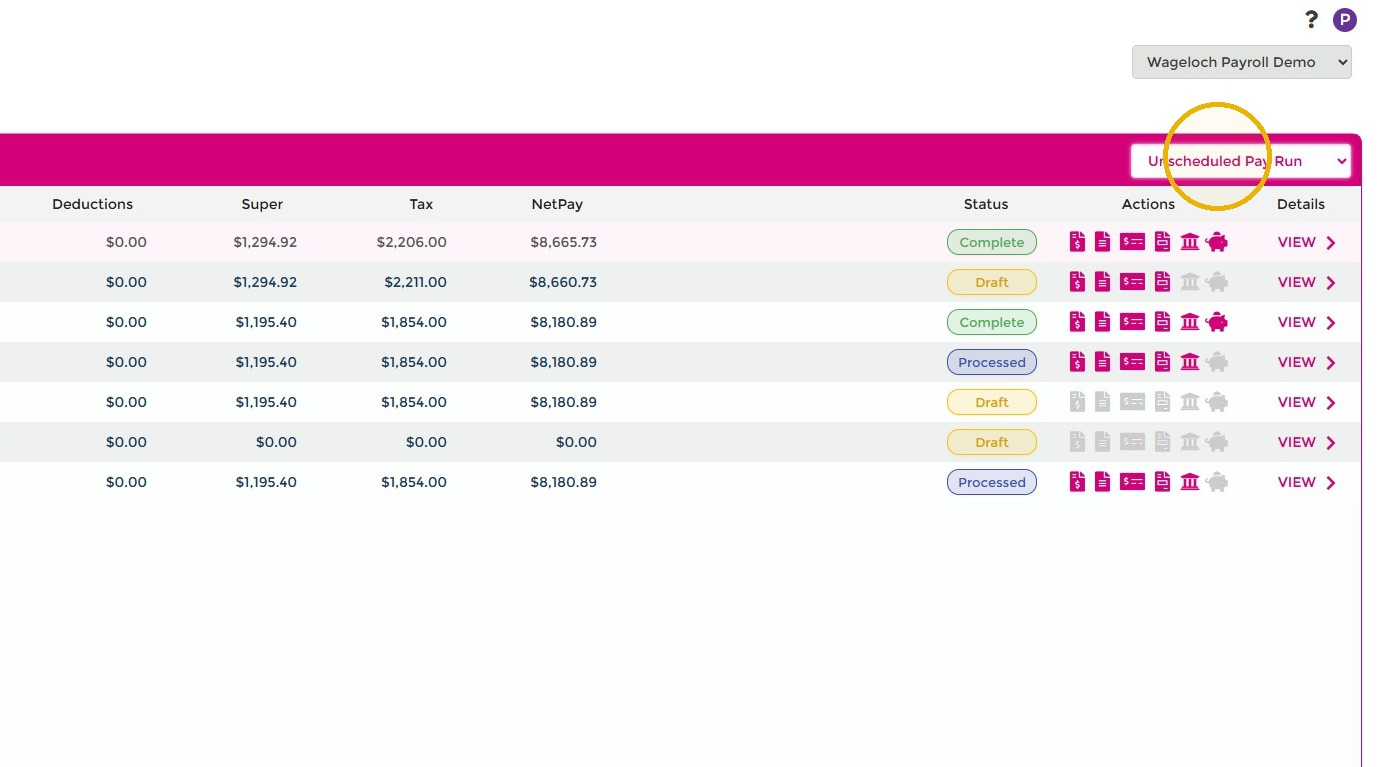Screen dimensions: 1377x767
Task: Click piggy bank icon in second Complete row
Action: (1217, 322)
